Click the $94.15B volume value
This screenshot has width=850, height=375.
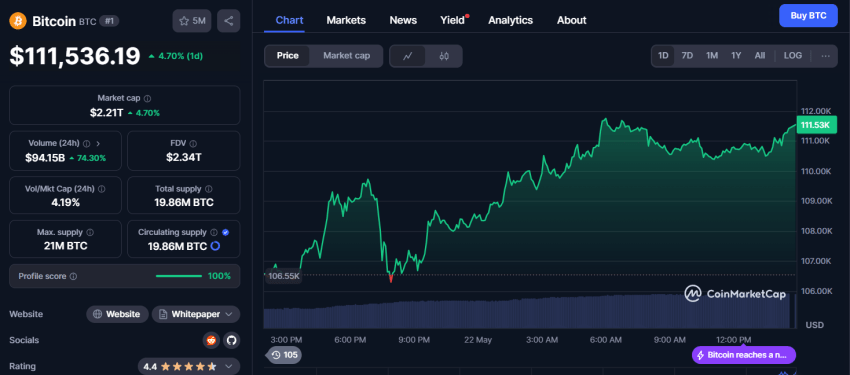pyautogui.click(x=45, y=158)
